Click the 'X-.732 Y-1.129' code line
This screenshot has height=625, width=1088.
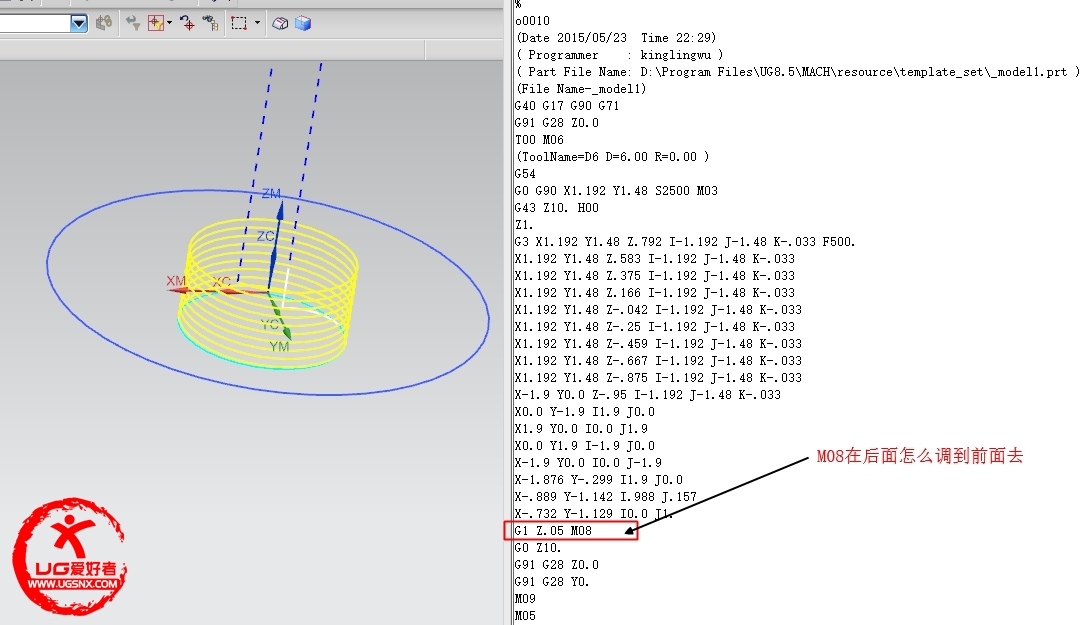[x=593, y=513]
